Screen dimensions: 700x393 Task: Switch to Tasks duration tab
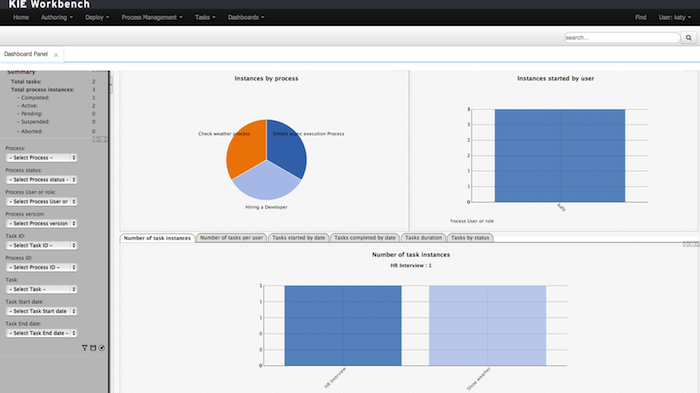(423, 238)
